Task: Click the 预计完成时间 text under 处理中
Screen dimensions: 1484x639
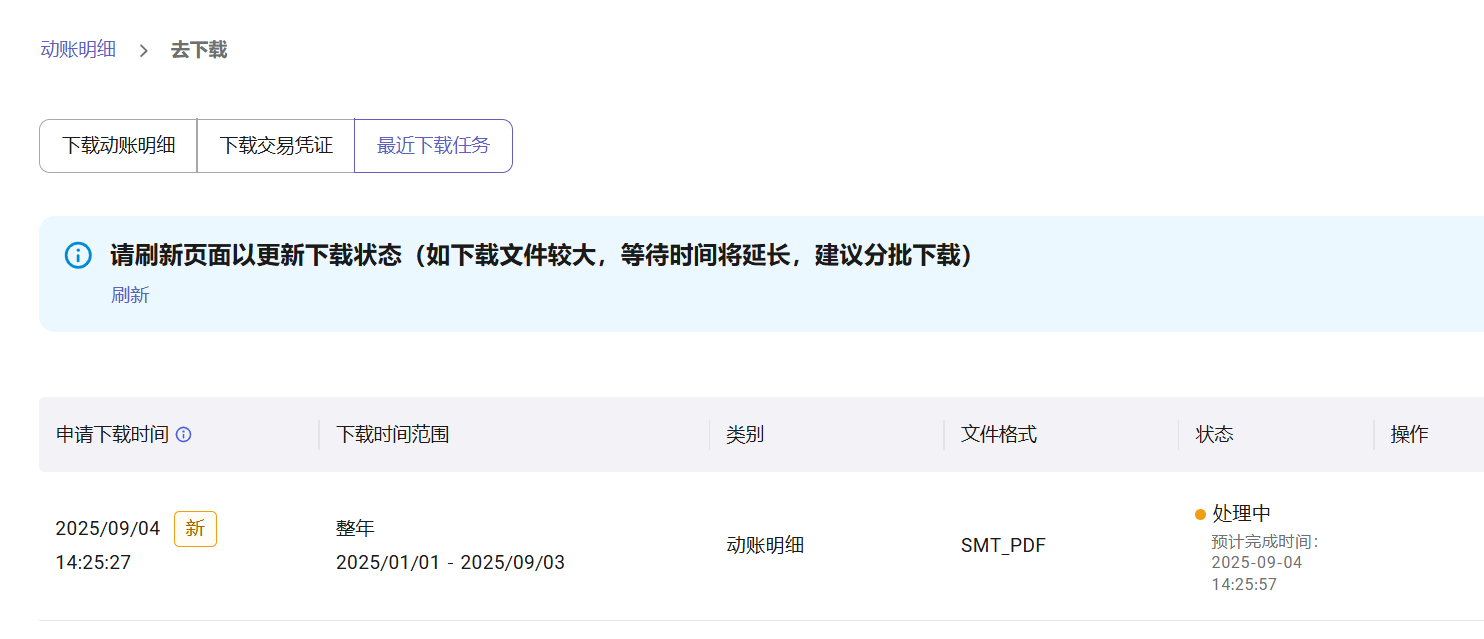Action: 1265,542
